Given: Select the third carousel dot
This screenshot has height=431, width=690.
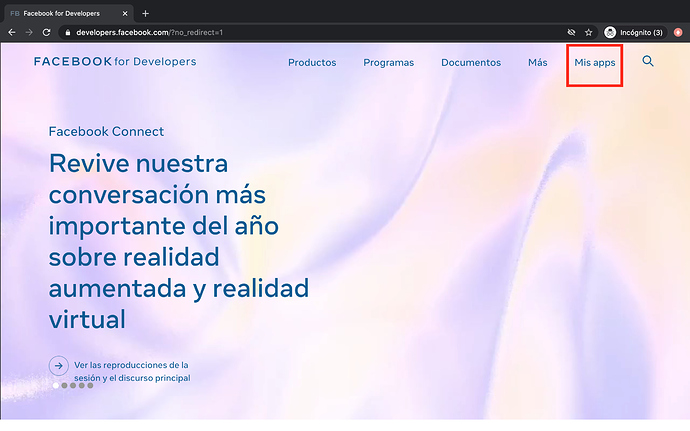Looking at the screenshot, I should coord(73,386).
